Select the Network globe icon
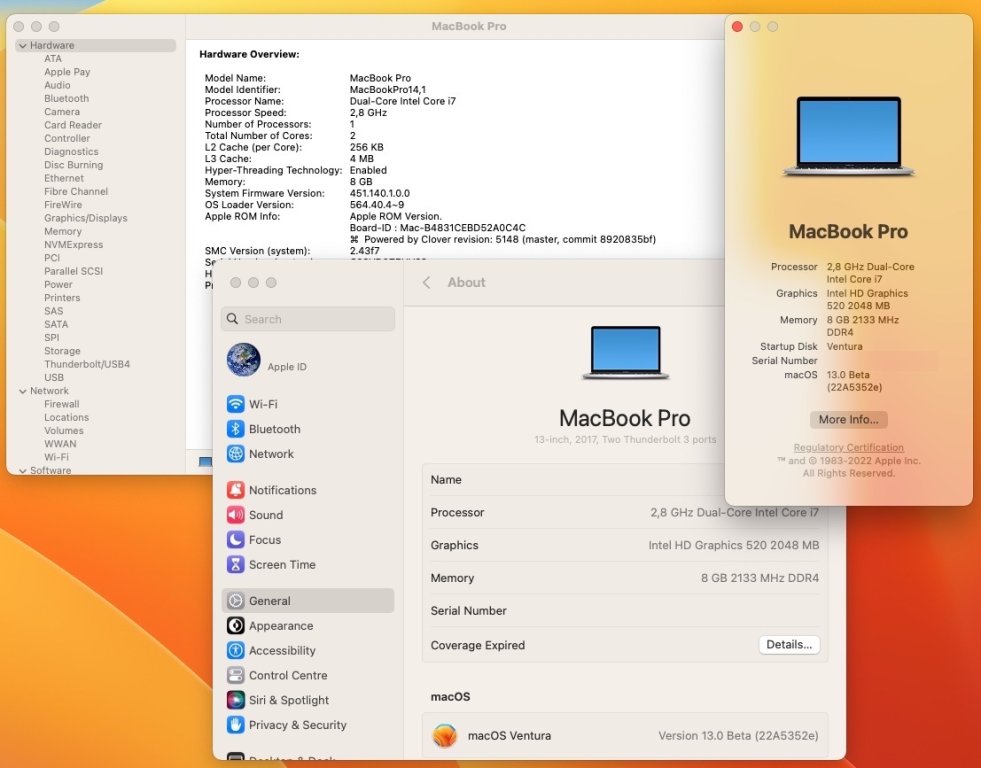The width and height of the screenshot is (981, 768). 235,454
